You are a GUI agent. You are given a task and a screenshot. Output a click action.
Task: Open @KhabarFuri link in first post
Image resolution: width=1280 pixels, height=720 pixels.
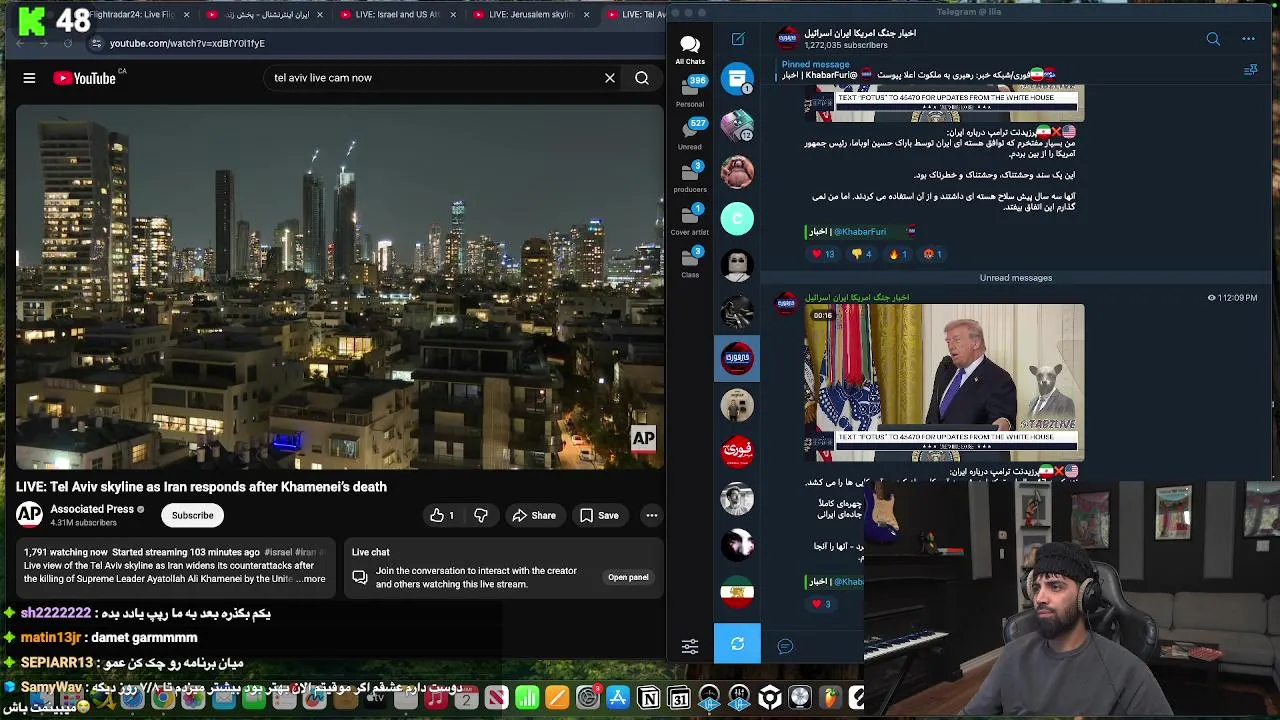tap(860, 231)
